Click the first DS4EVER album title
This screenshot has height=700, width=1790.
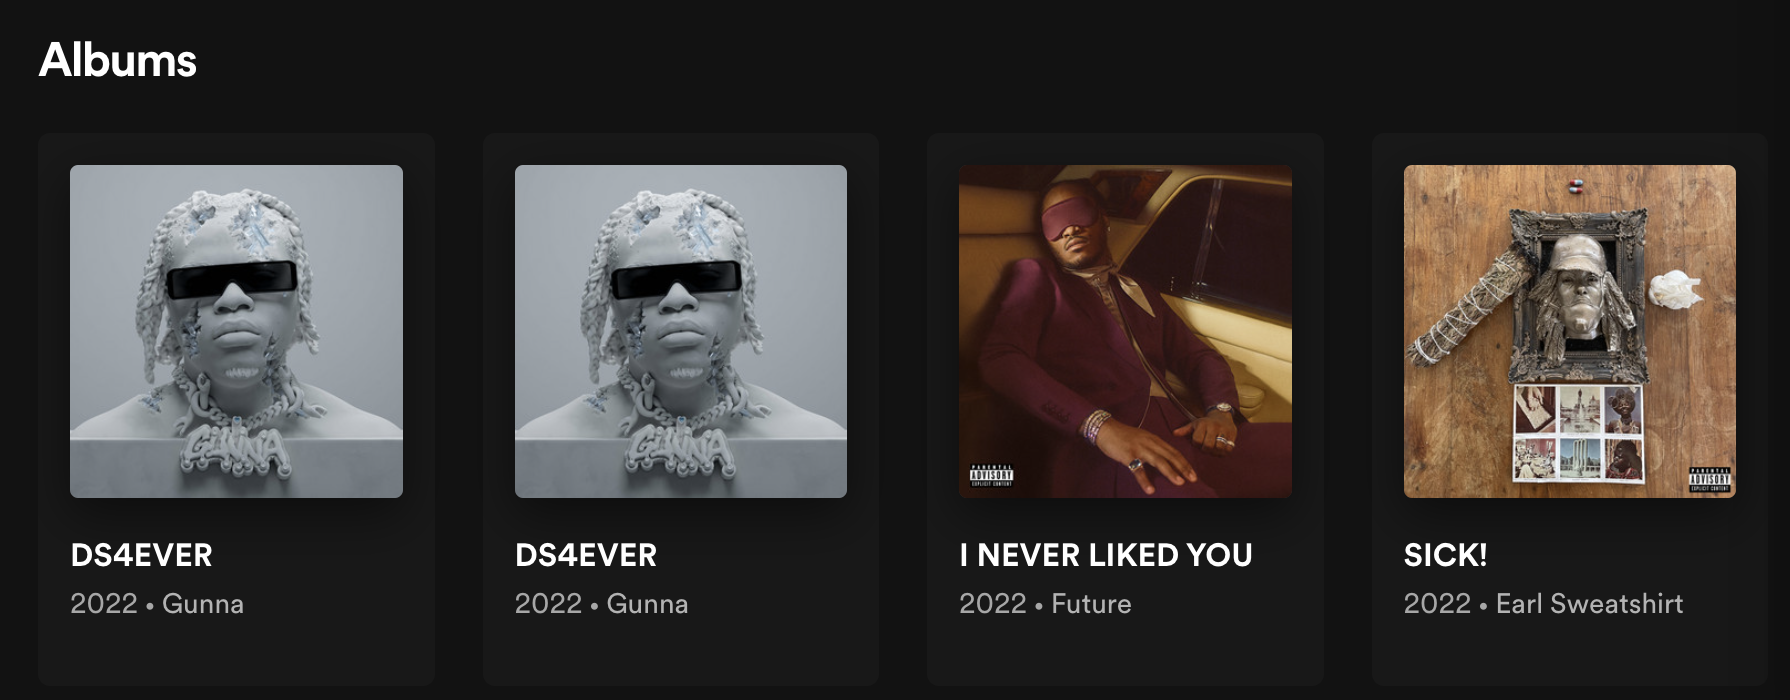coord(142,555)
